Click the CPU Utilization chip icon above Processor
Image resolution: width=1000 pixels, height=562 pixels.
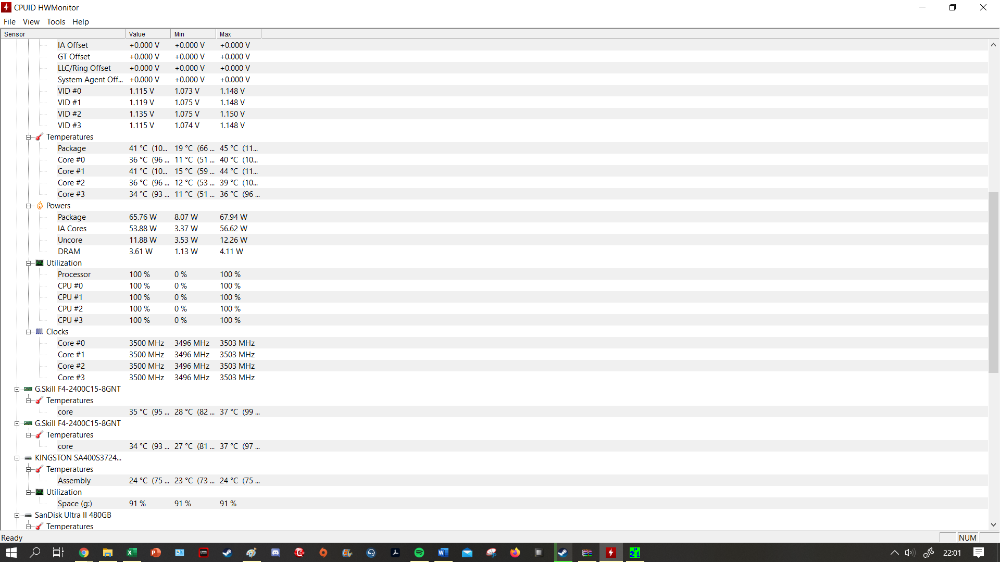click(x=40, y=263)
